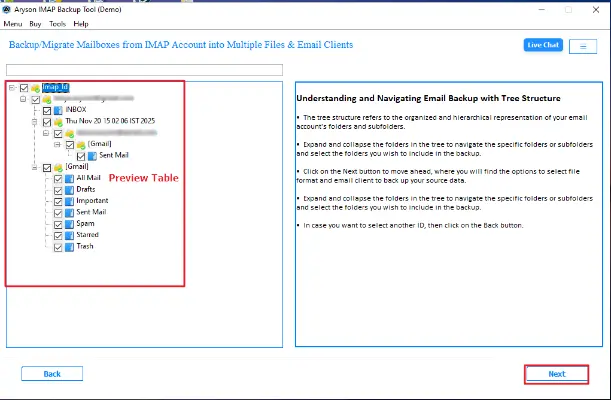Click the Trash folder icon
The image size is (611, 400).
coord(69,247)
